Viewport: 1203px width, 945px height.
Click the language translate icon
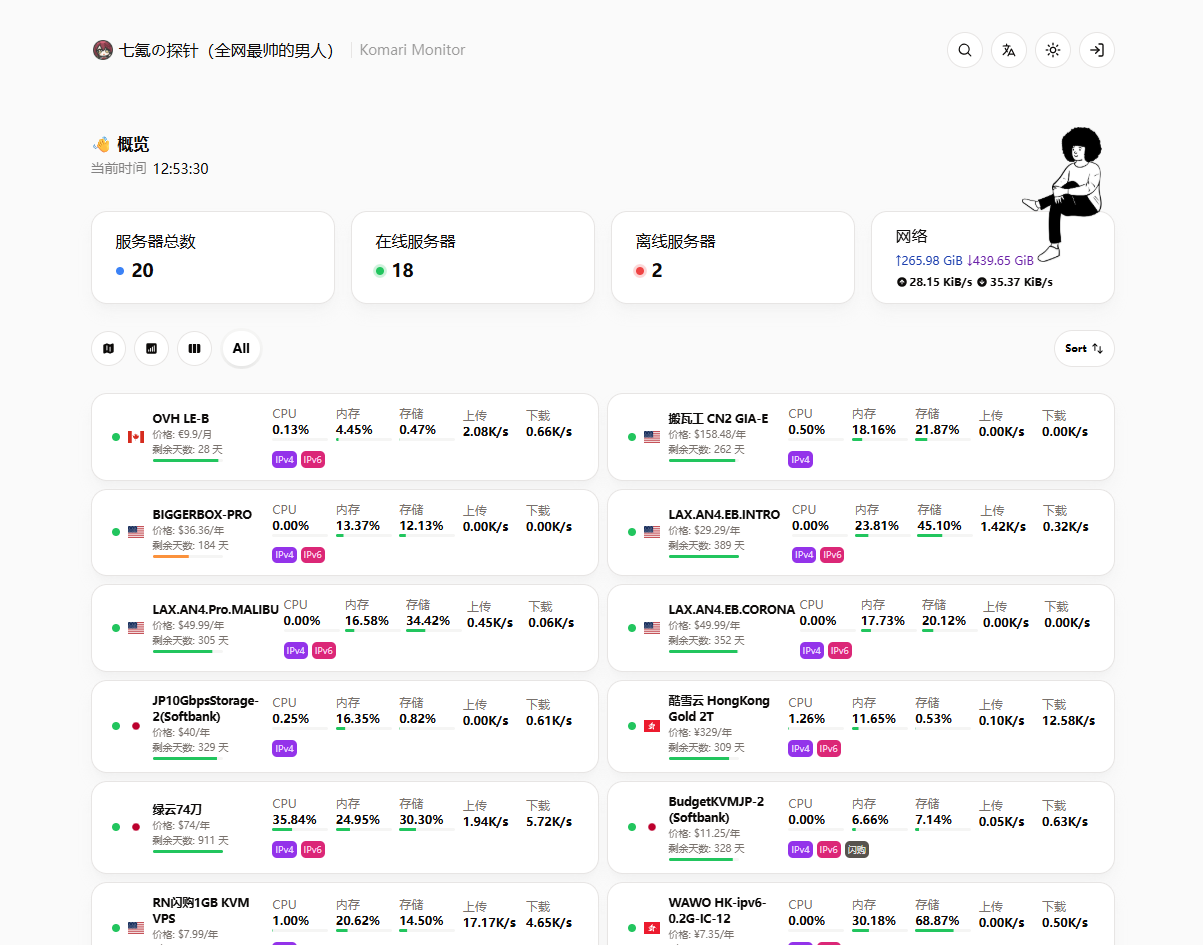click(1008, 50)
